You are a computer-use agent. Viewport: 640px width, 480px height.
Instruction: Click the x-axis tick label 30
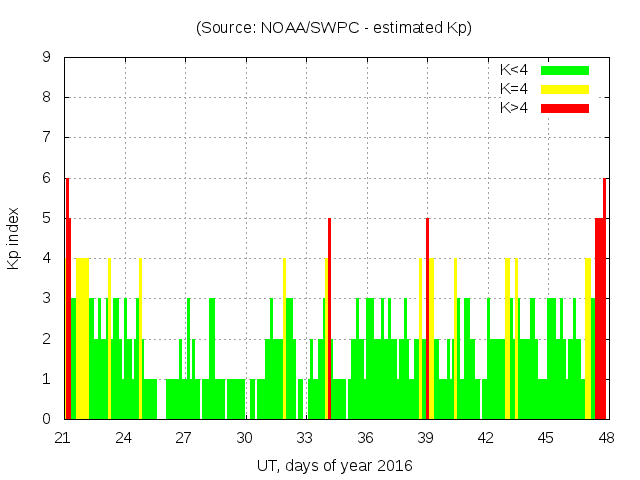244,438
